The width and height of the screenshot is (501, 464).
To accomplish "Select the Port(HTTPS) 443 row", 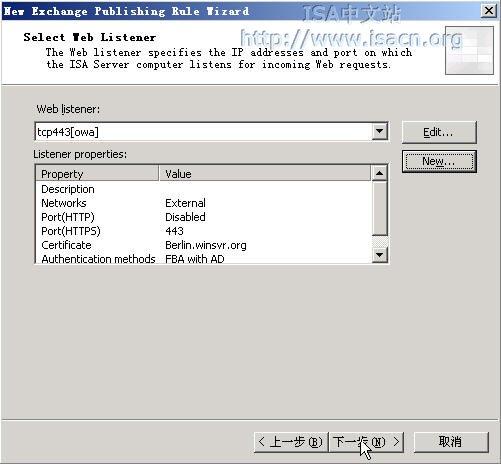I will (x=203, y=231).
